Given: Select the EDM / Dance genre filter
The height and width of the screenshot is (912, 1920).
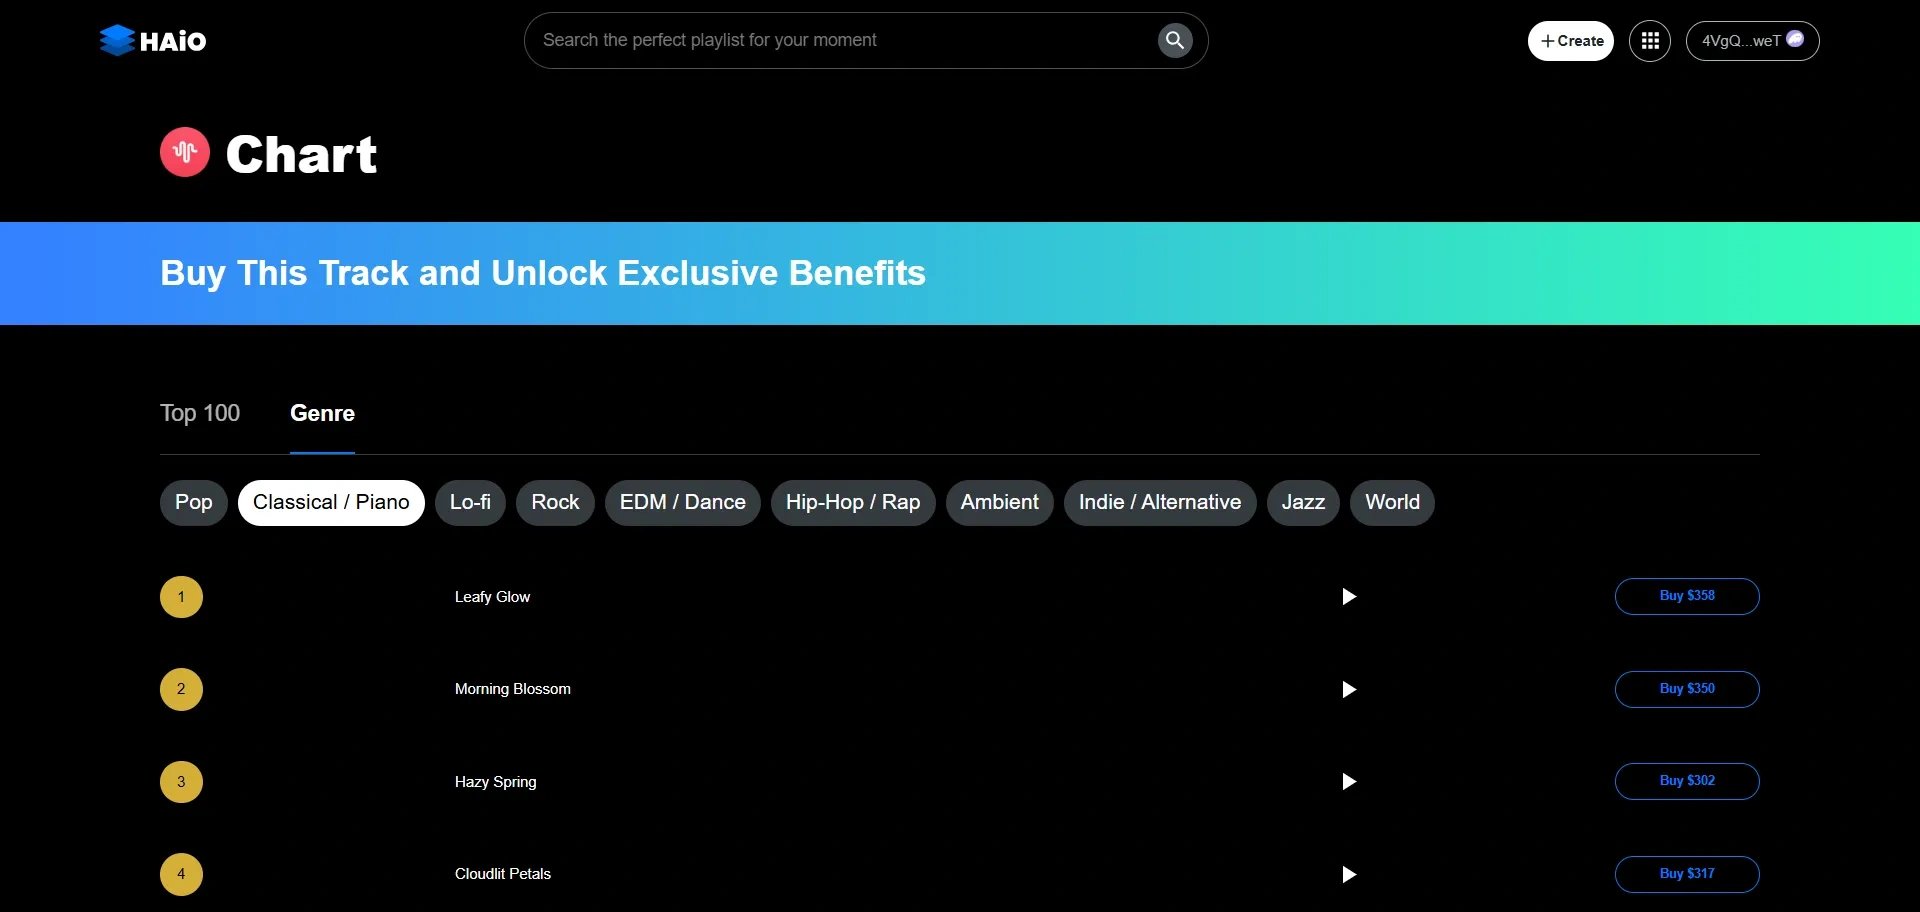Looking at the screenshot, I should coord(683,502).
